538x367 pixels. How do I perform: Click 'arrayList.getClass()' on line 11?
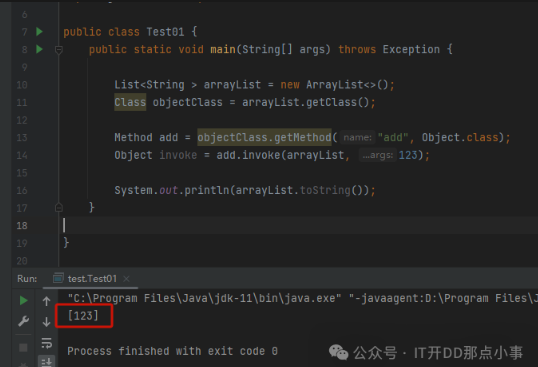[305, 102]
